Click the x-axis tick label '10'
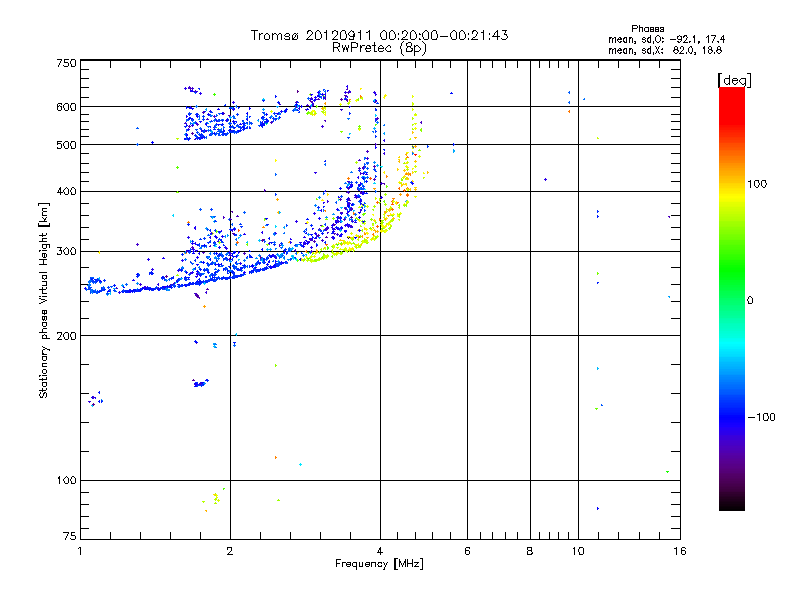 (x=578, y=551)
